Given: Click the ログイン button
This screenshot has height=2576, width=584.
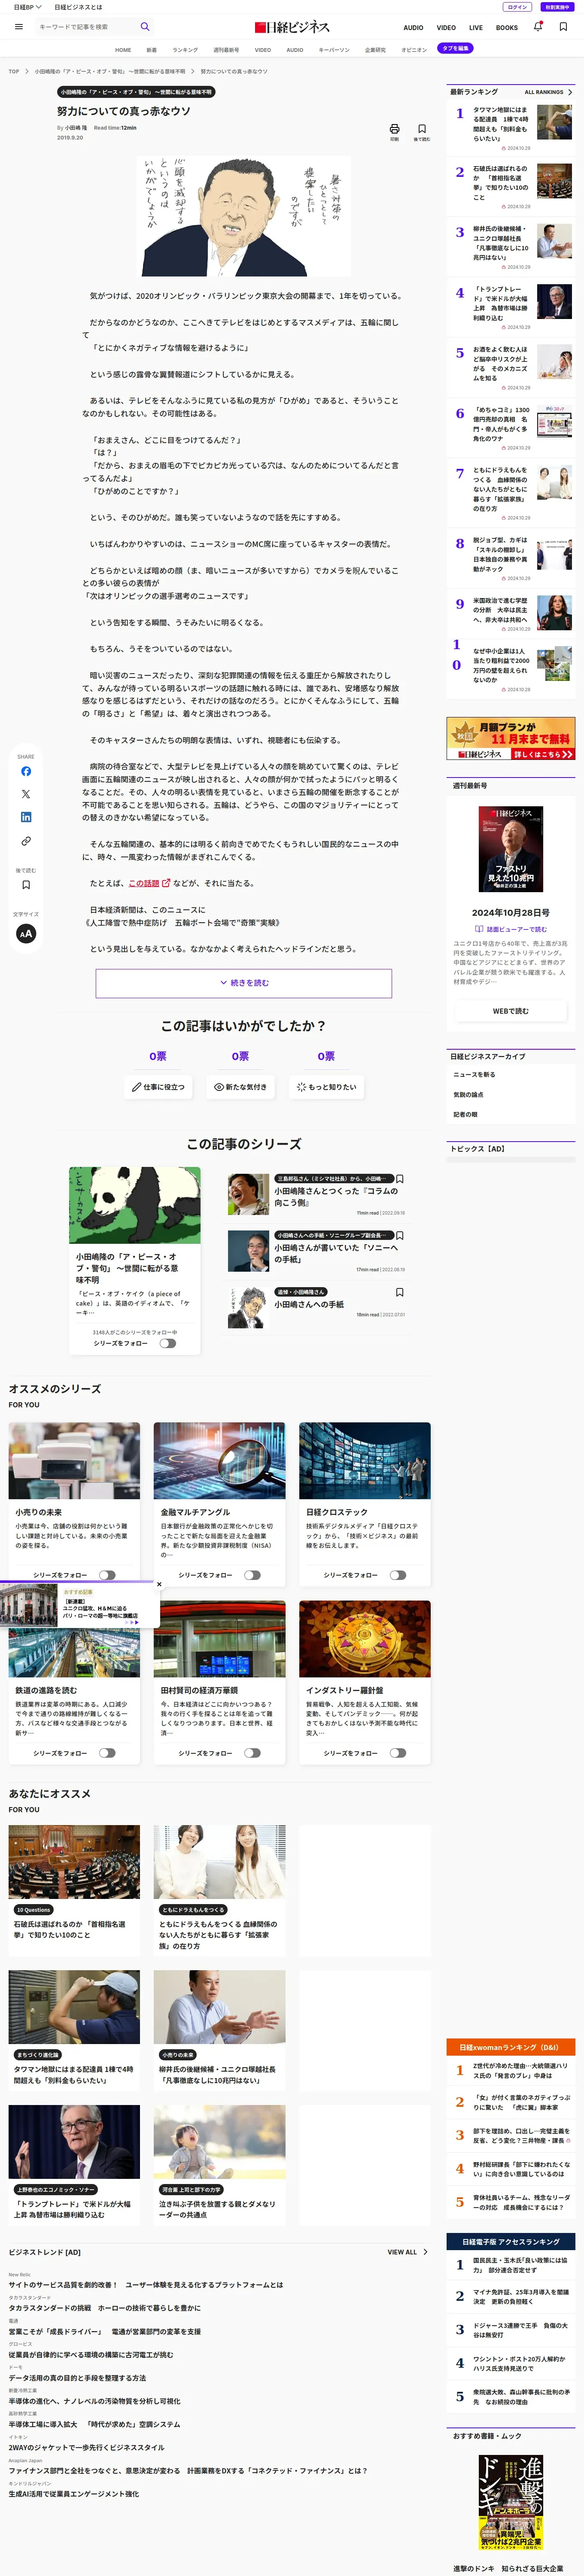Looking at the screenshot, I should 517,7.
